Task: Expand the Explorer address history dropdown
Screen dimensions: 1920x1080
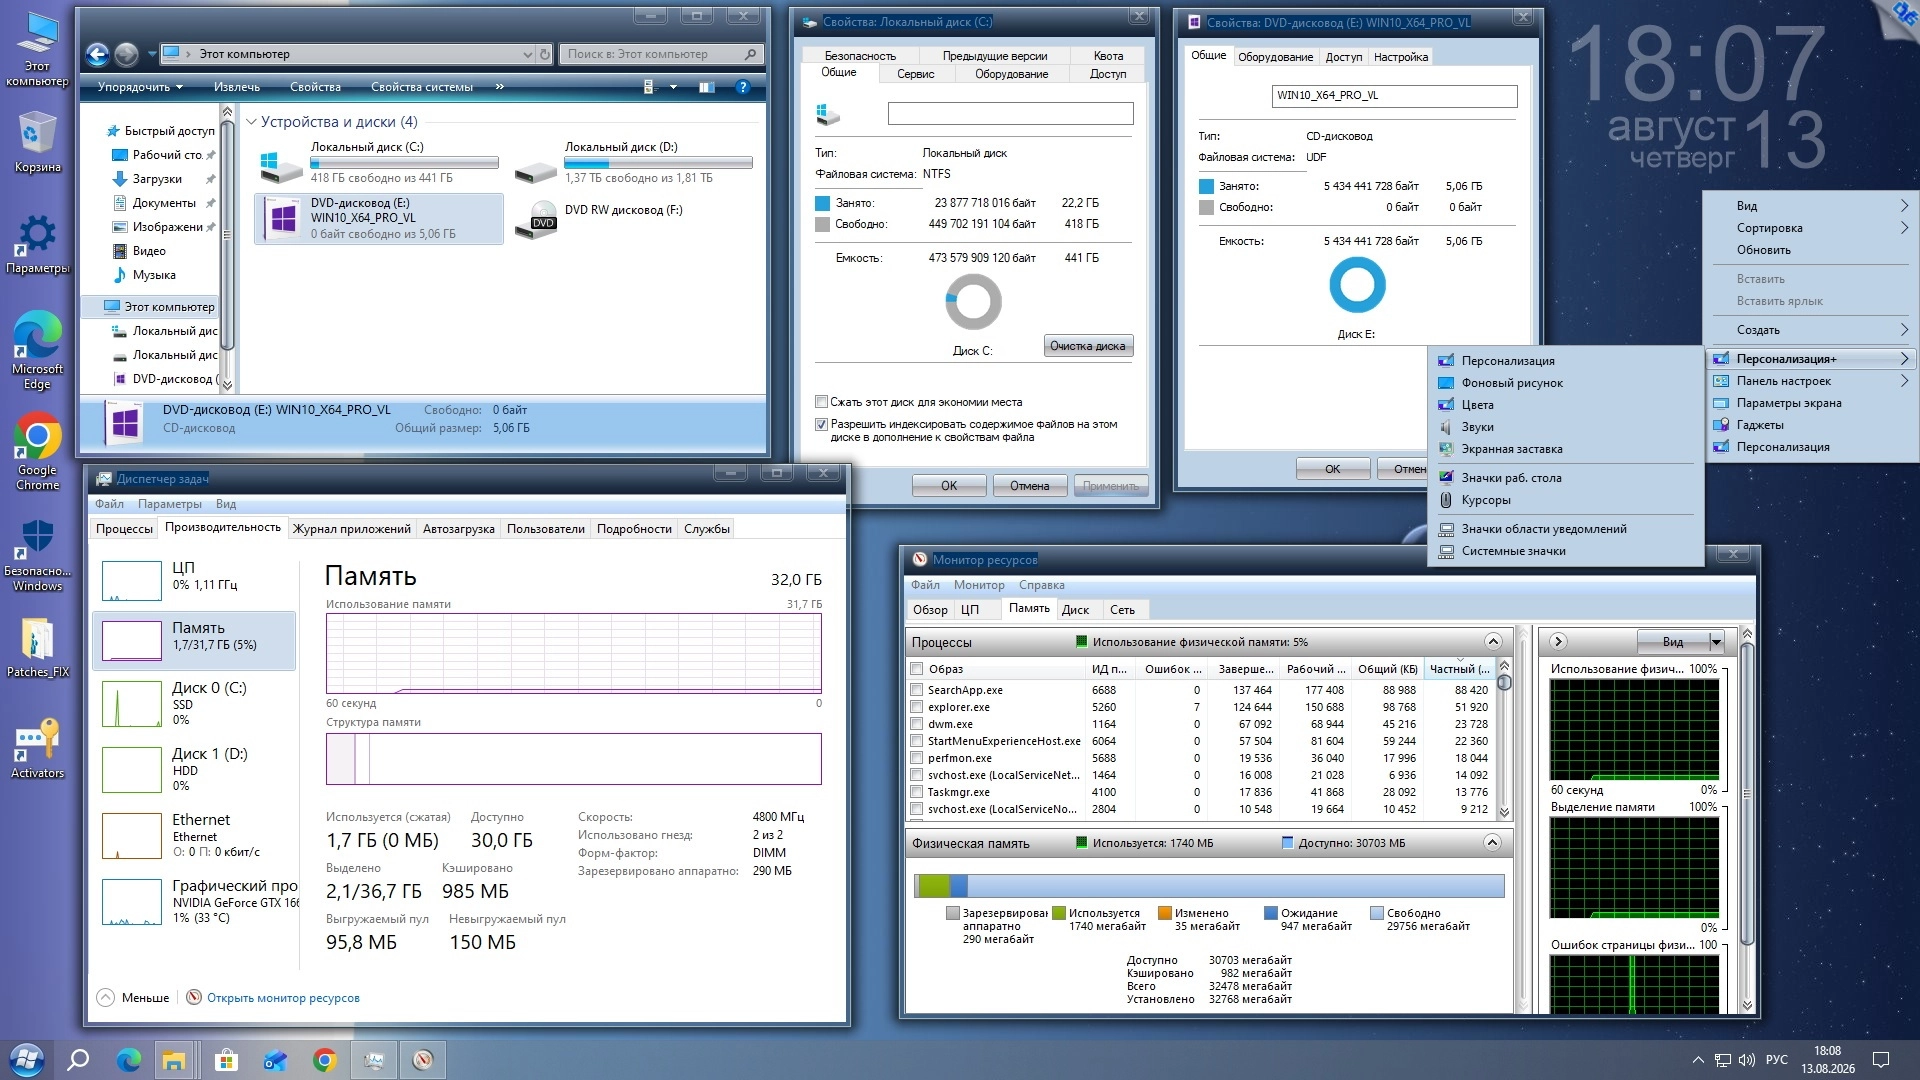Action: (527, 54)
